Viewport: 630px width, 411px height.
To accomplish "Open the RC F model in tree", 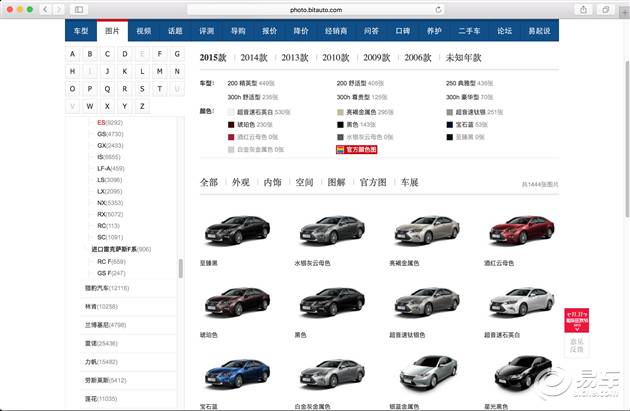I will (x=111, y=262).
